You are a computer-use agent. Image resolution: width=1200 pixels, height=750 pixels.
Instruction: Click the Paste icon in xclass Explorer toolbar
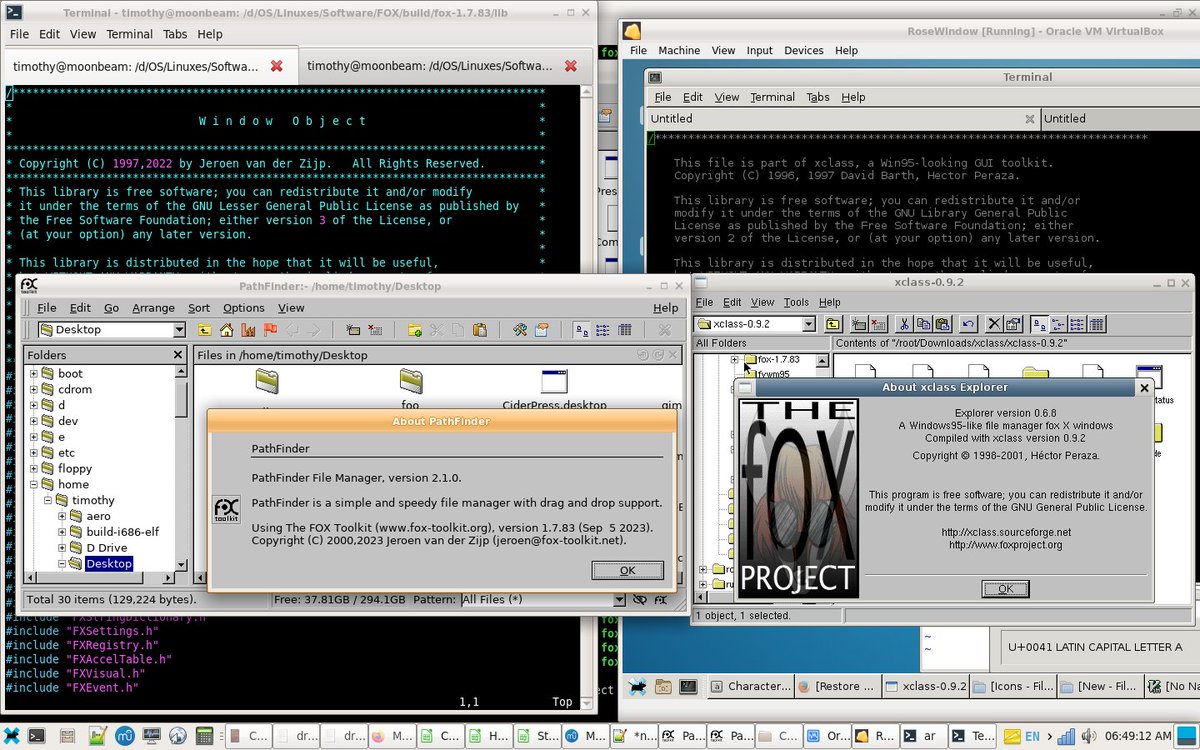(942, 324)
